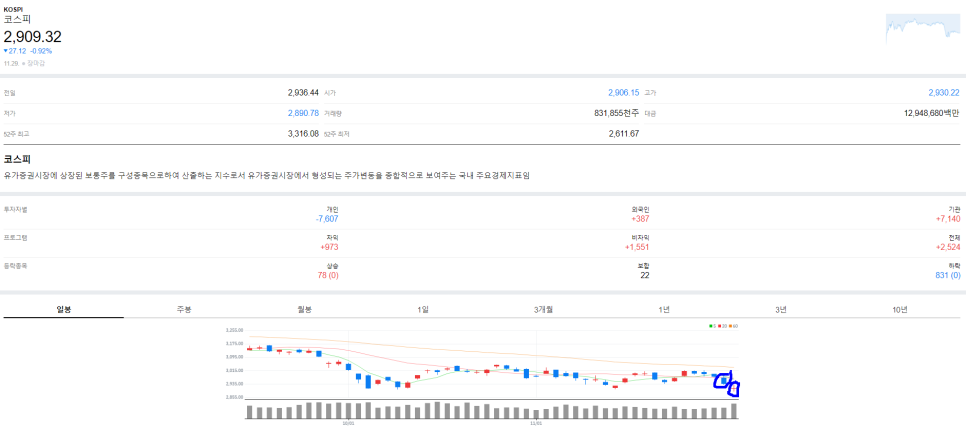Image resolution: width=966 pixels, height=429 pixels.
Task: Open the 3개월 three-month chart tab
Action: [543, 309]
